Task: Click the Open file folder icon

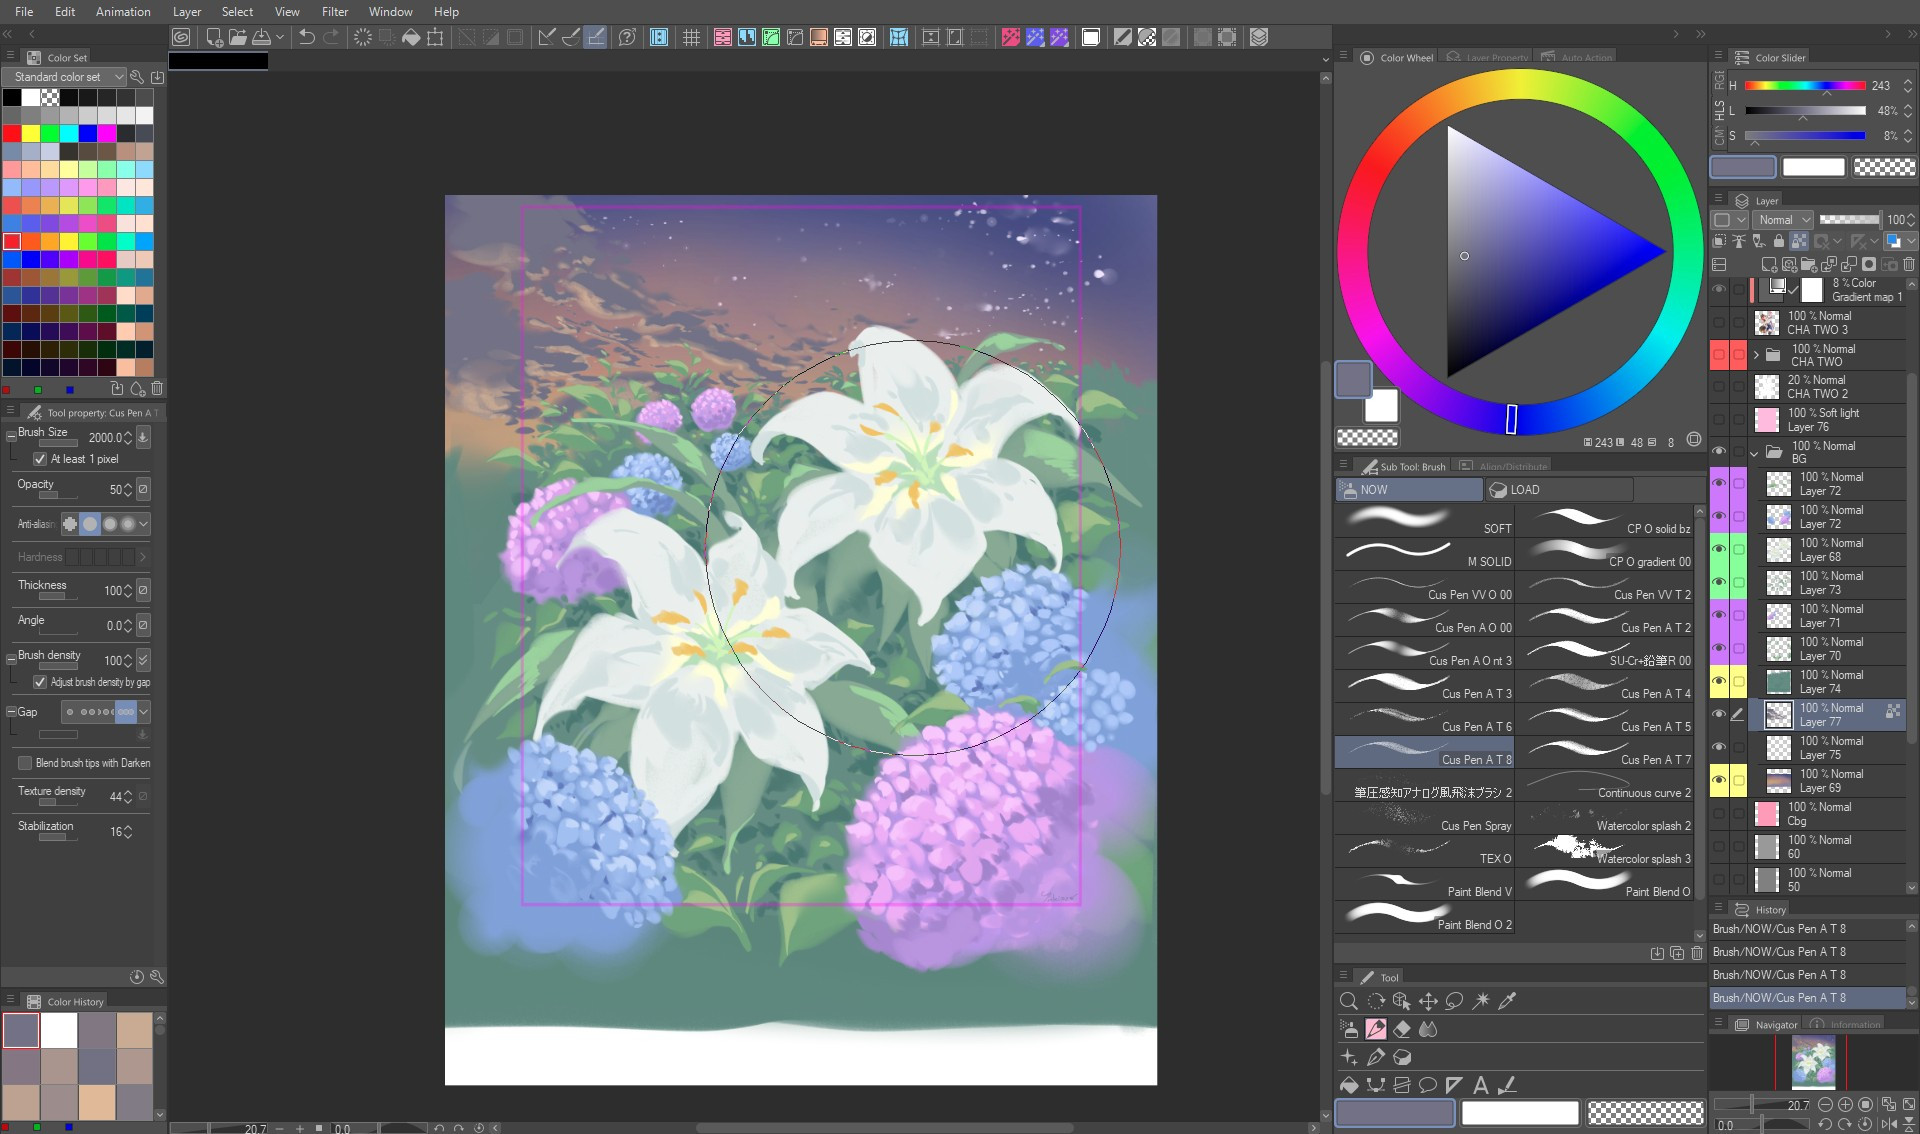Action: 237,37
